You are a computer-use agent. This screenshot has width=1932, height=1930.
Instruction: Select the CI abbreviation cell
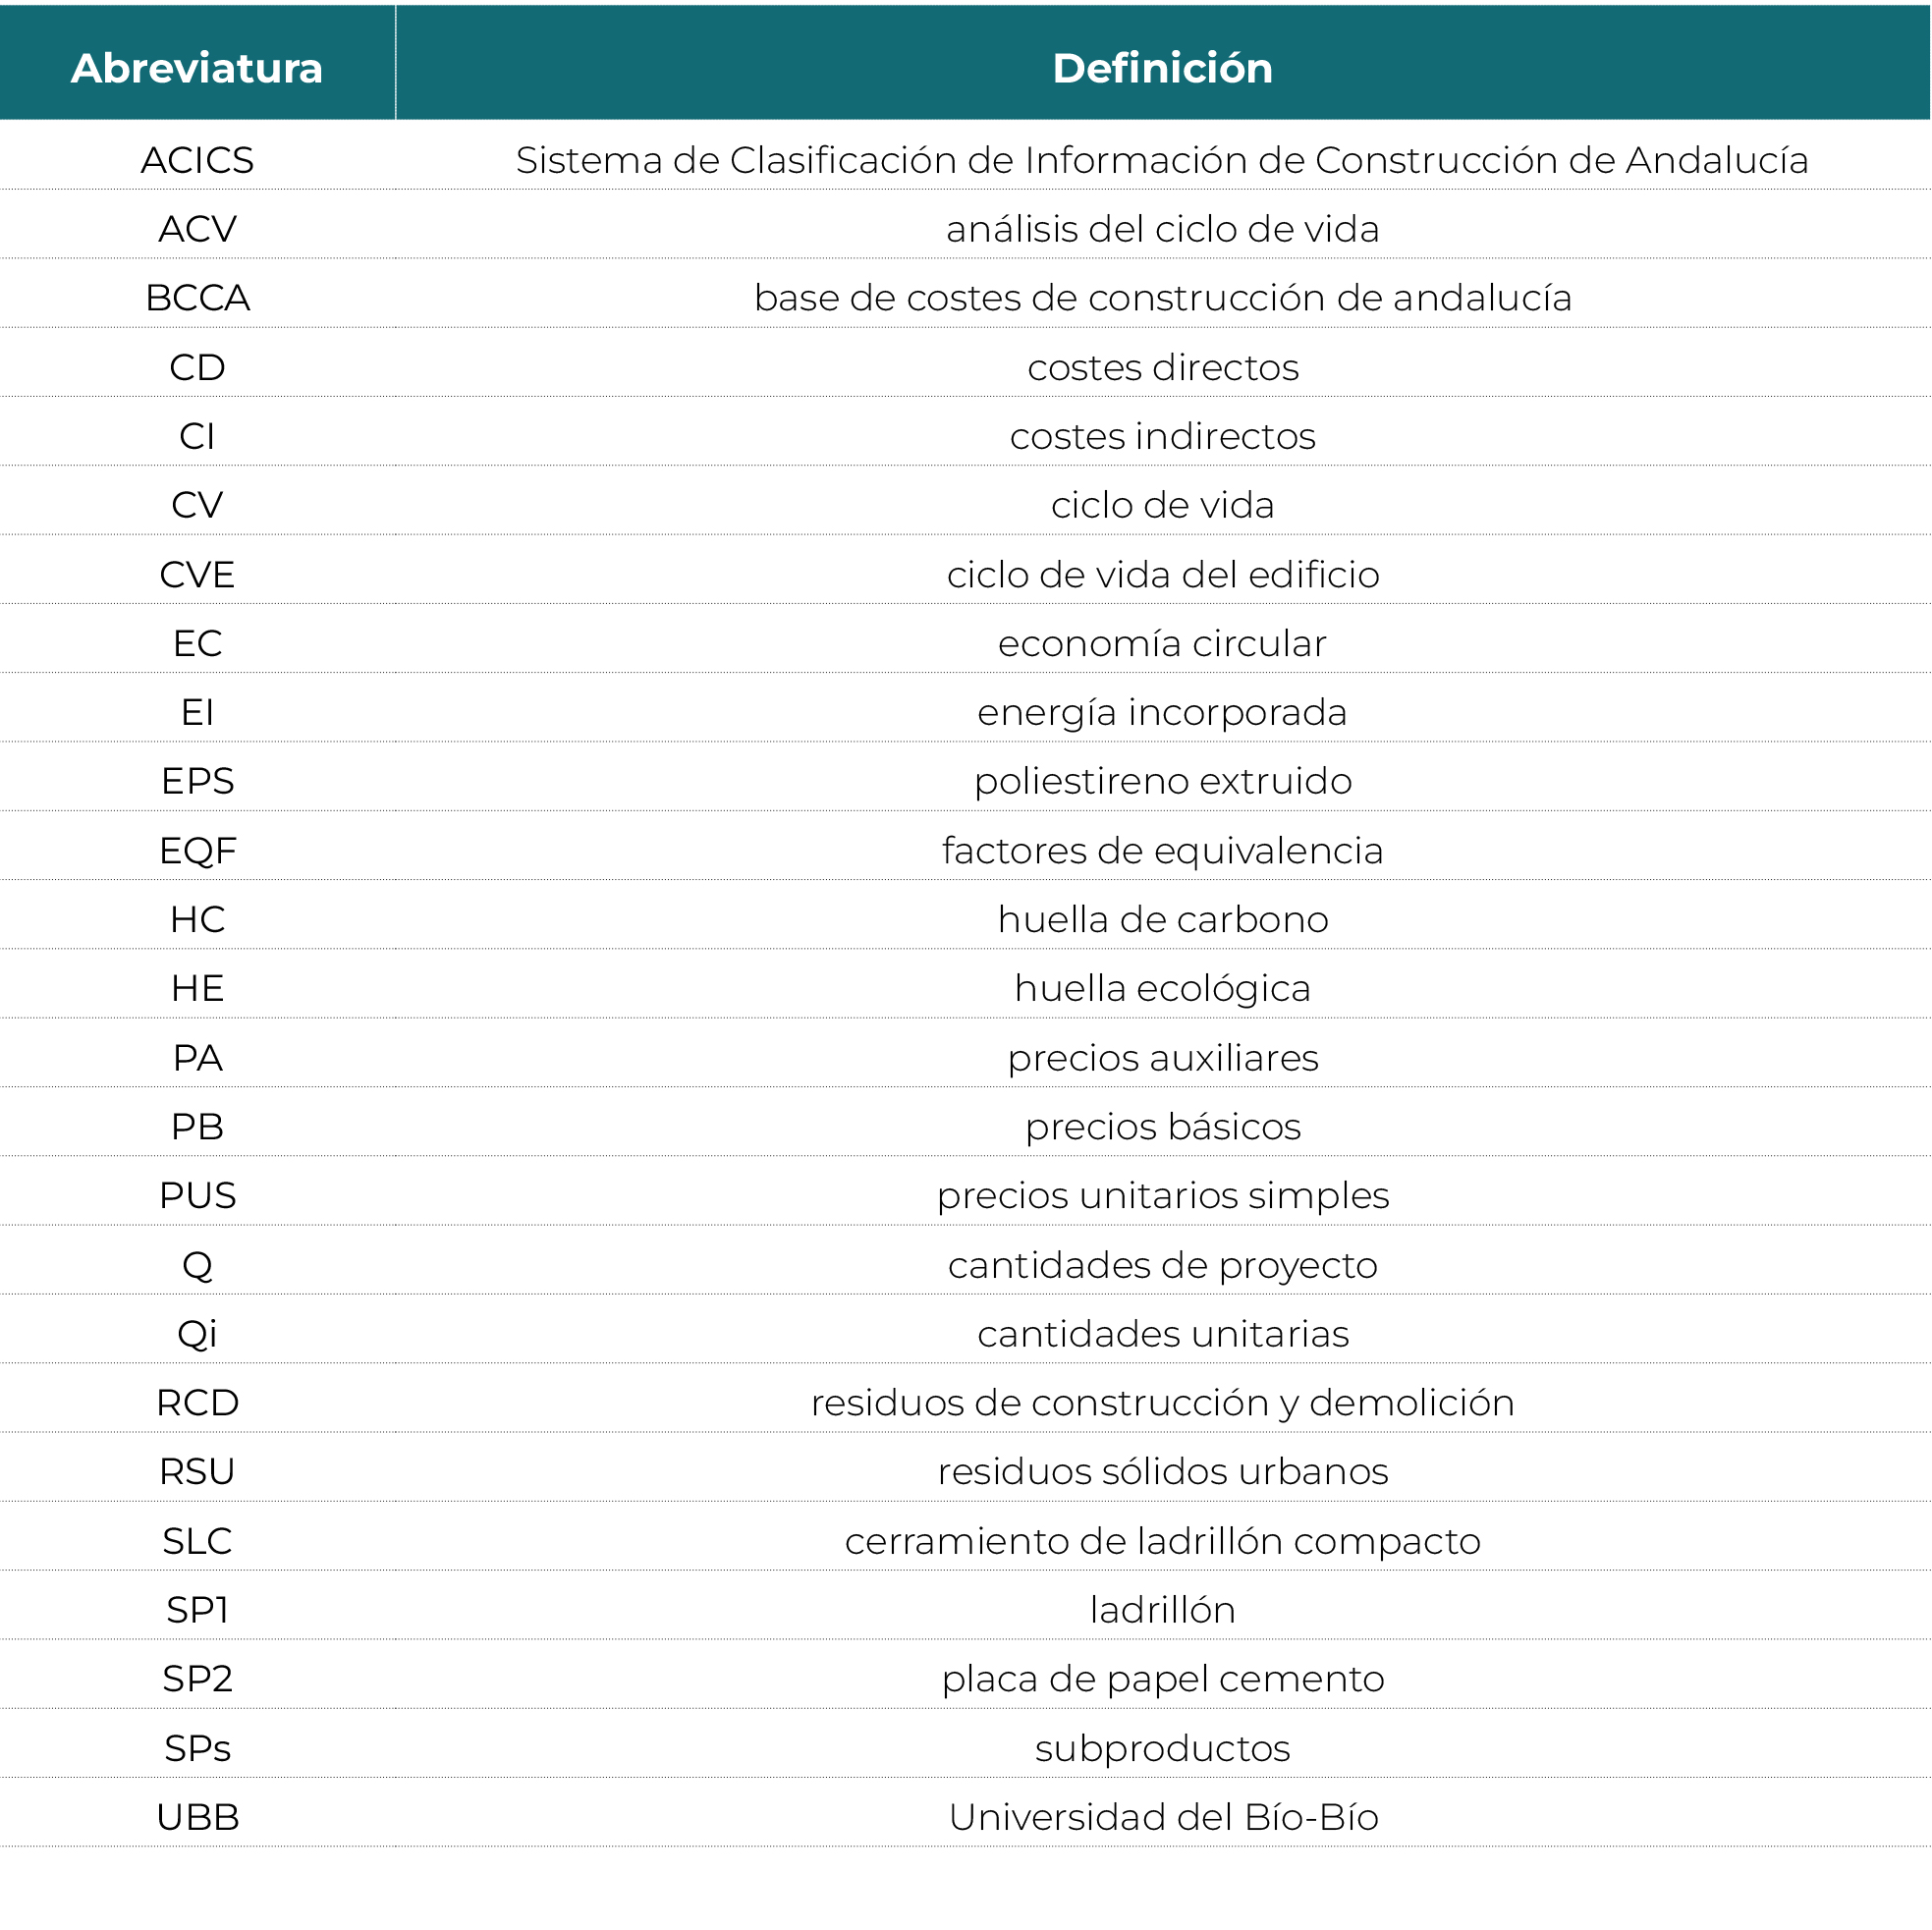point(197,436)
